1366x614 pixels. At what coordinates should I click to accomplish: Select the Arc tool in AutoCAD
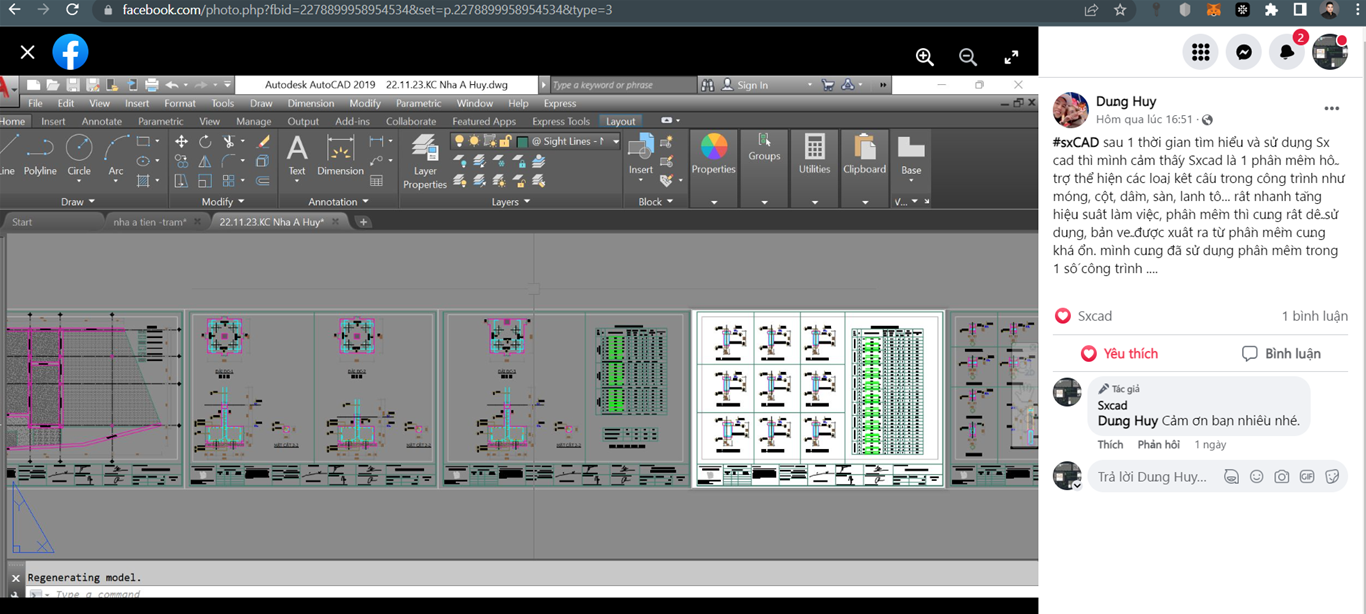116,155
